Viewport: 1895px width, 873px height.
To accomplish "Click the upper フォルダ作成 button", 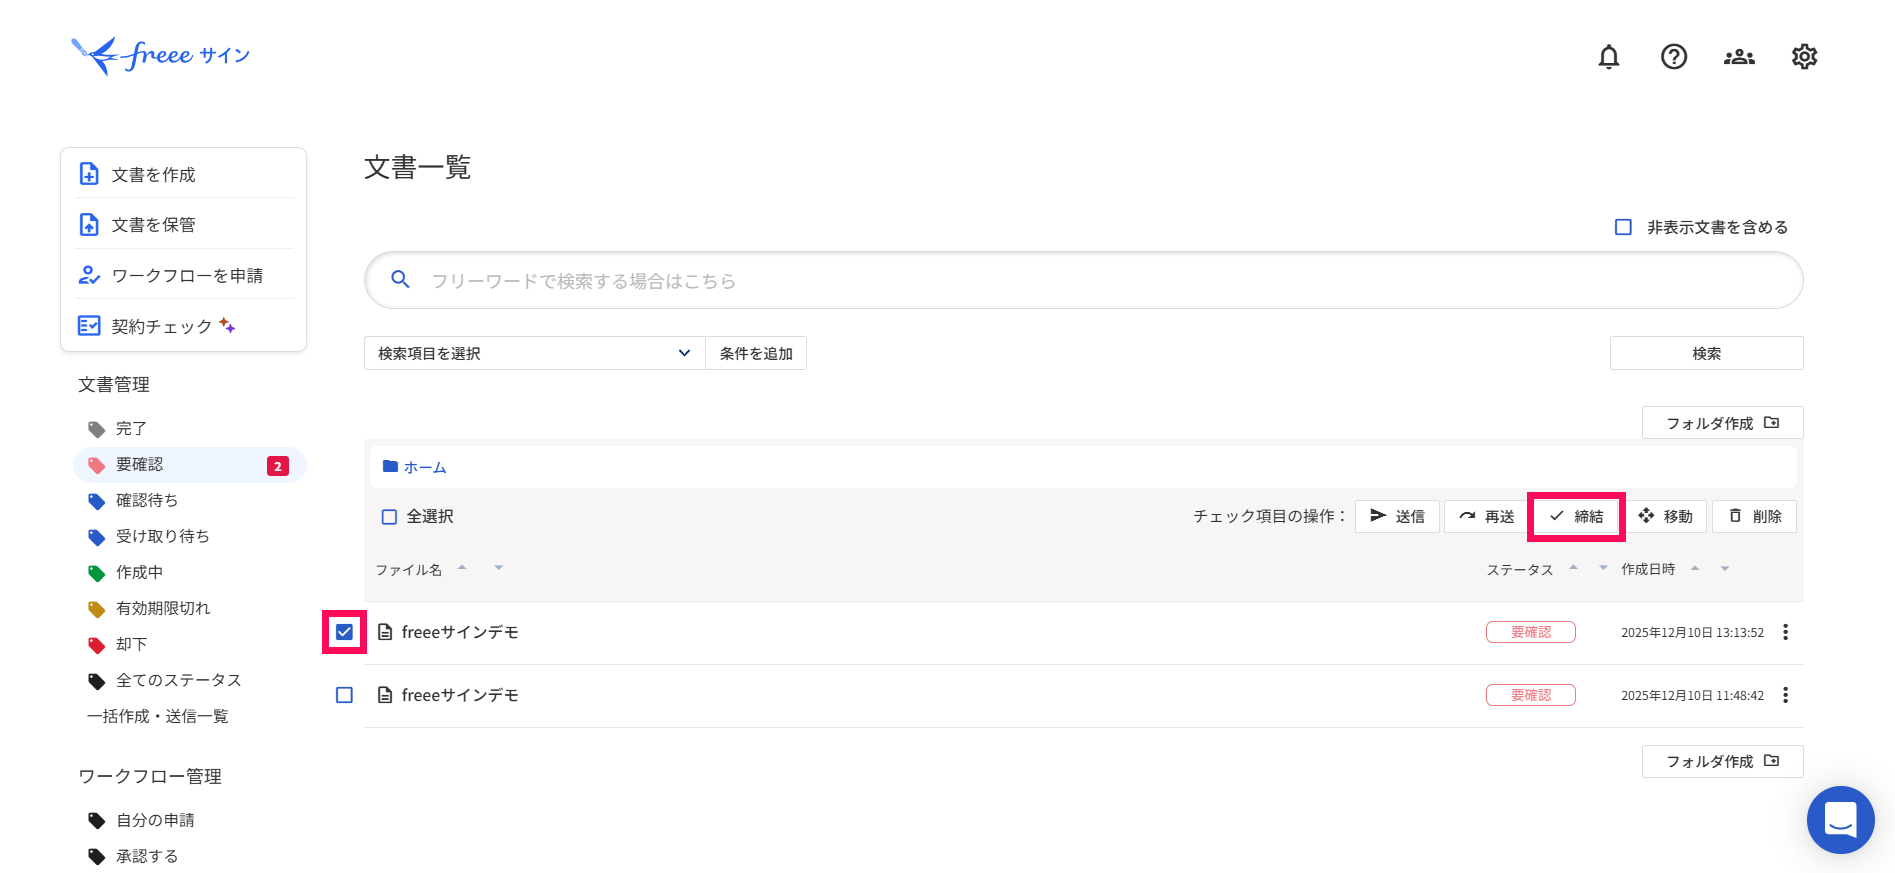I will tap(1722, 423).
